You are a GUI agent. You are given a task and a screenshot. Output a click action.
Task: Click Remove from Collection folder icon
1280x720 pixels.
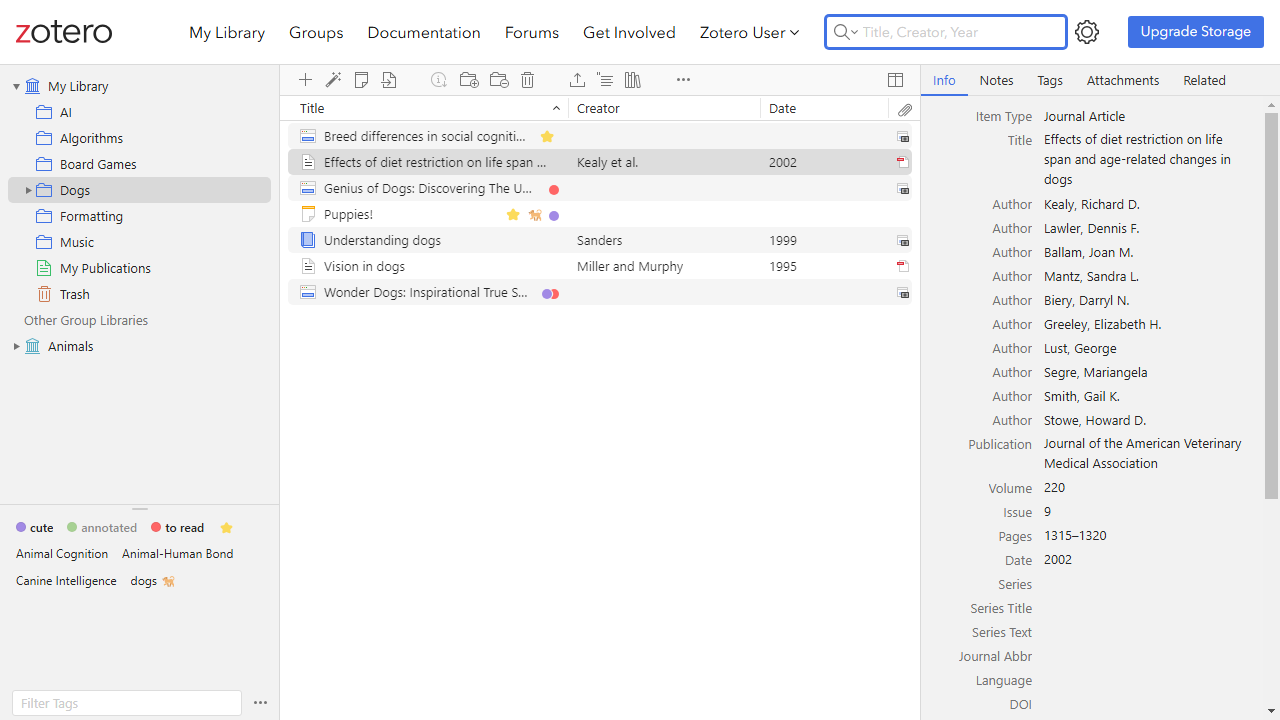(x=499, y=80)
